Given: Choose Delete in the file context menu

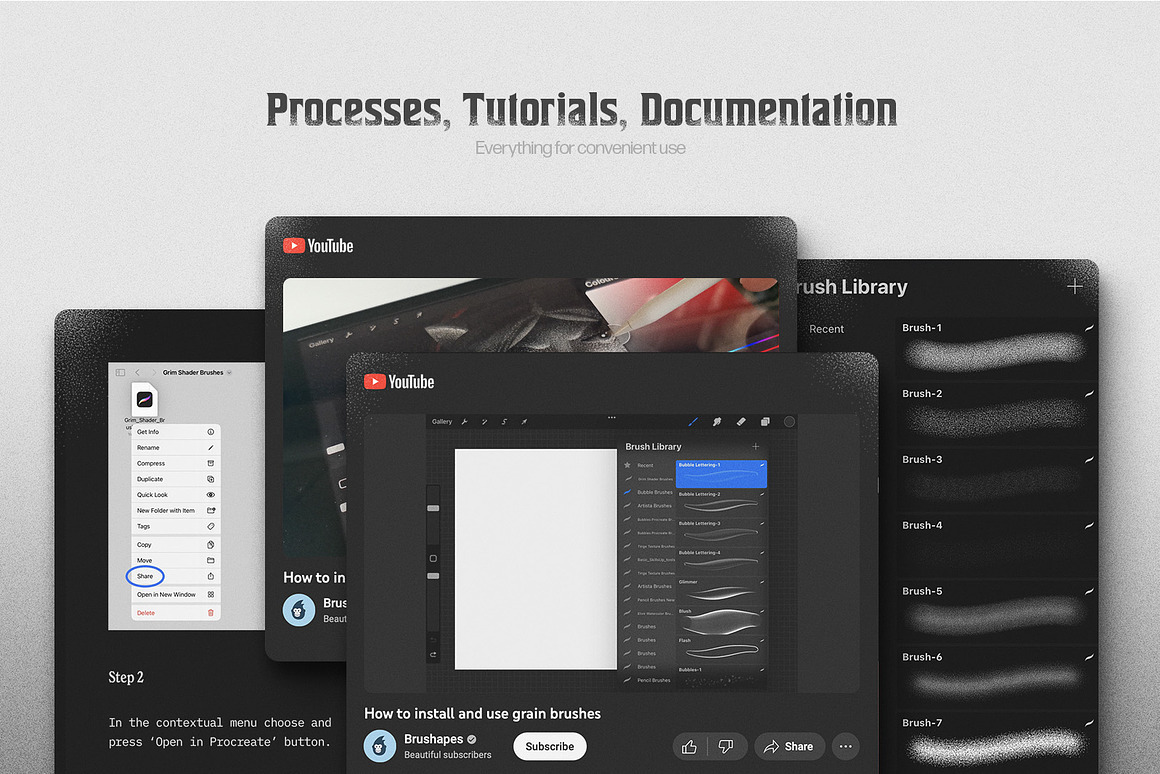Looking at the screenshot, I should [x=146, y=612].
